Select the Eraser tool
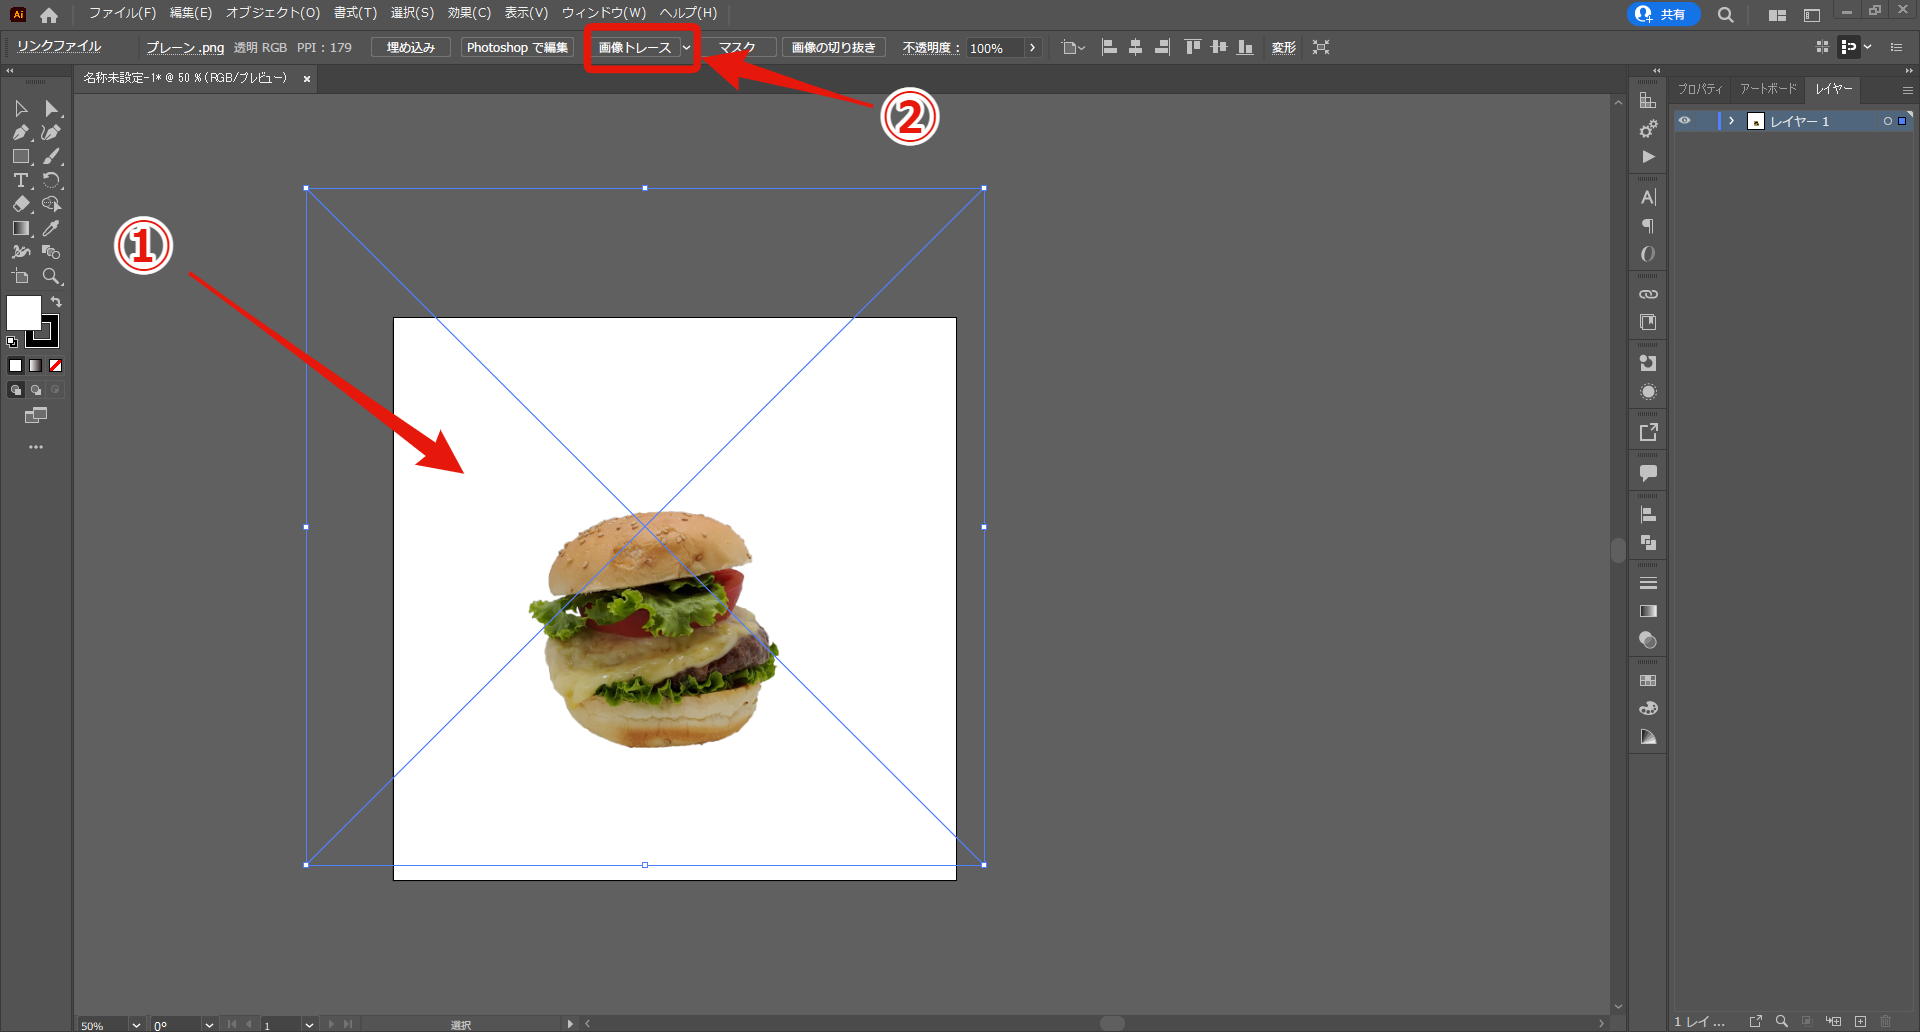Image resolution: width=1920 pixels, height=1032 pixels. click(20, 204)
